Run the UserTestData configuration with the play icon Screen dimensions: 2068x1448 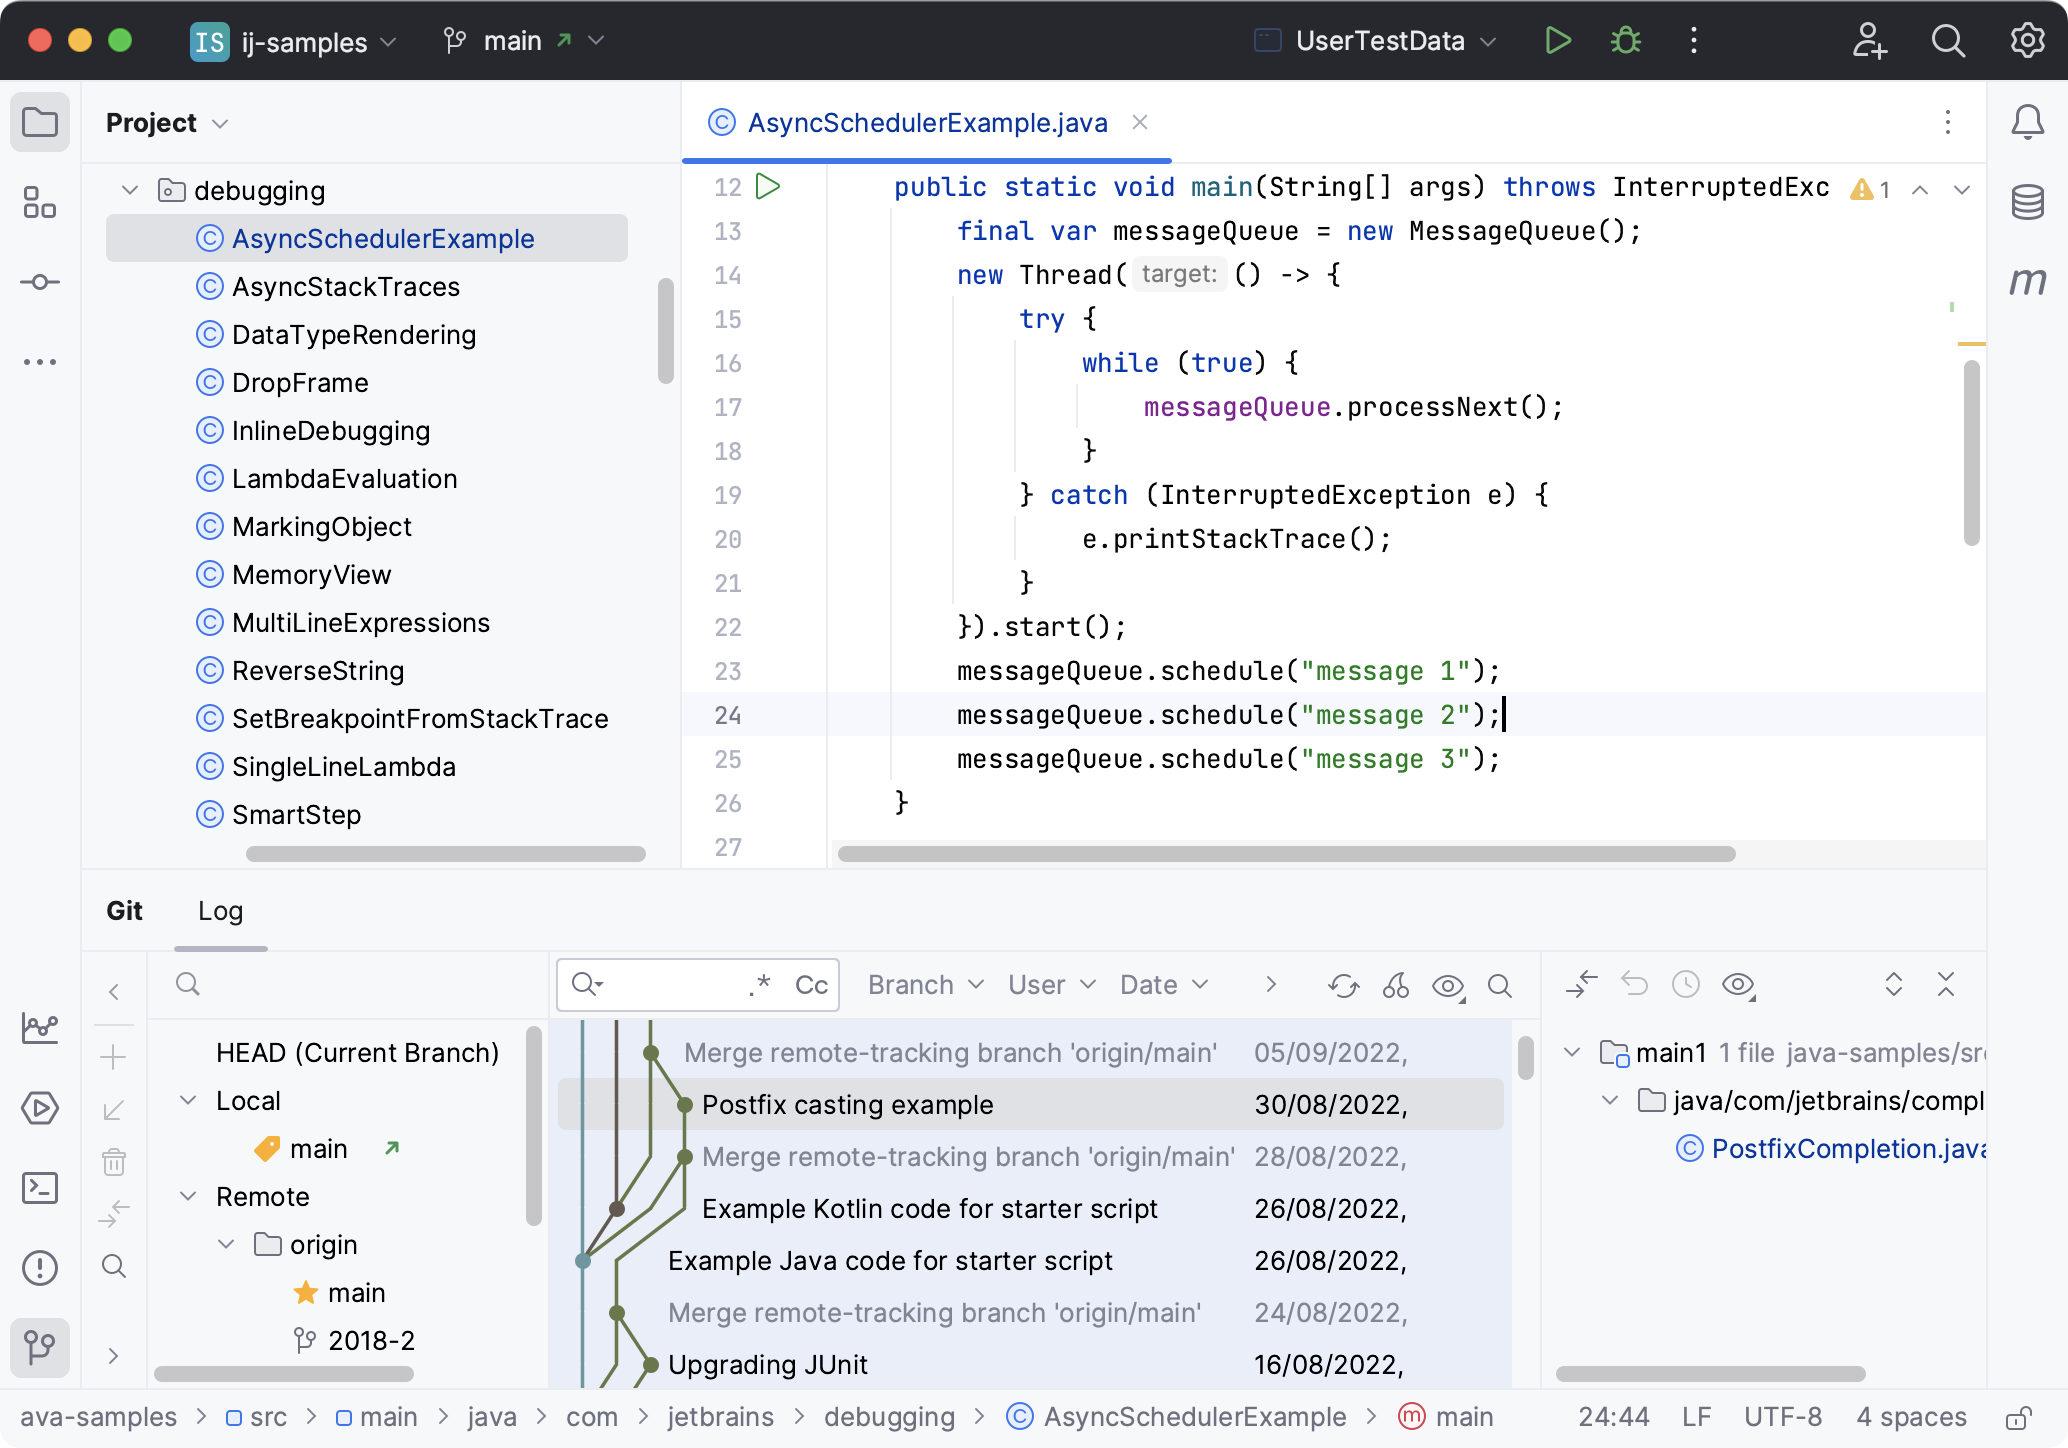1557,40
